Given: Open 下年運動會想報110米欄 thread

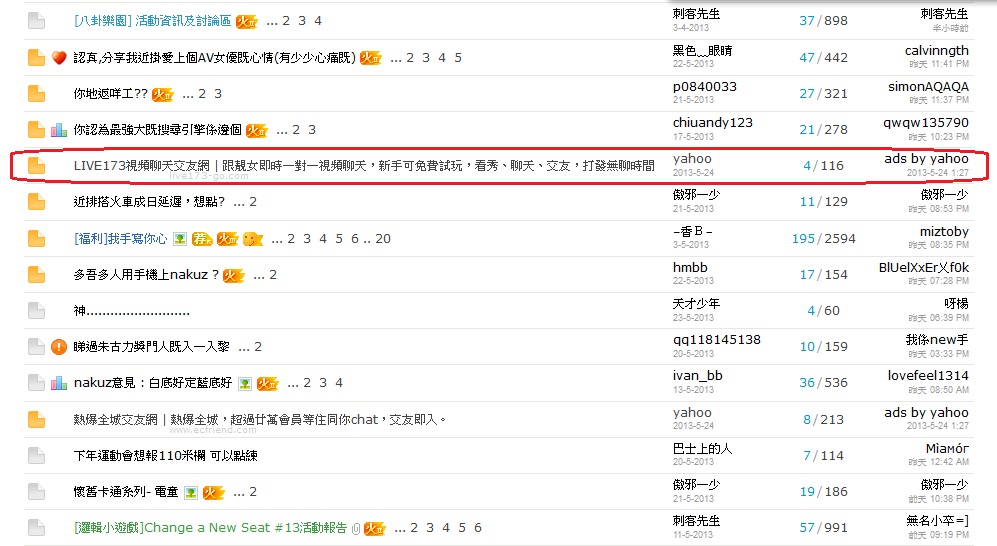Looking at the screenshot, I should tap(165, 456).
